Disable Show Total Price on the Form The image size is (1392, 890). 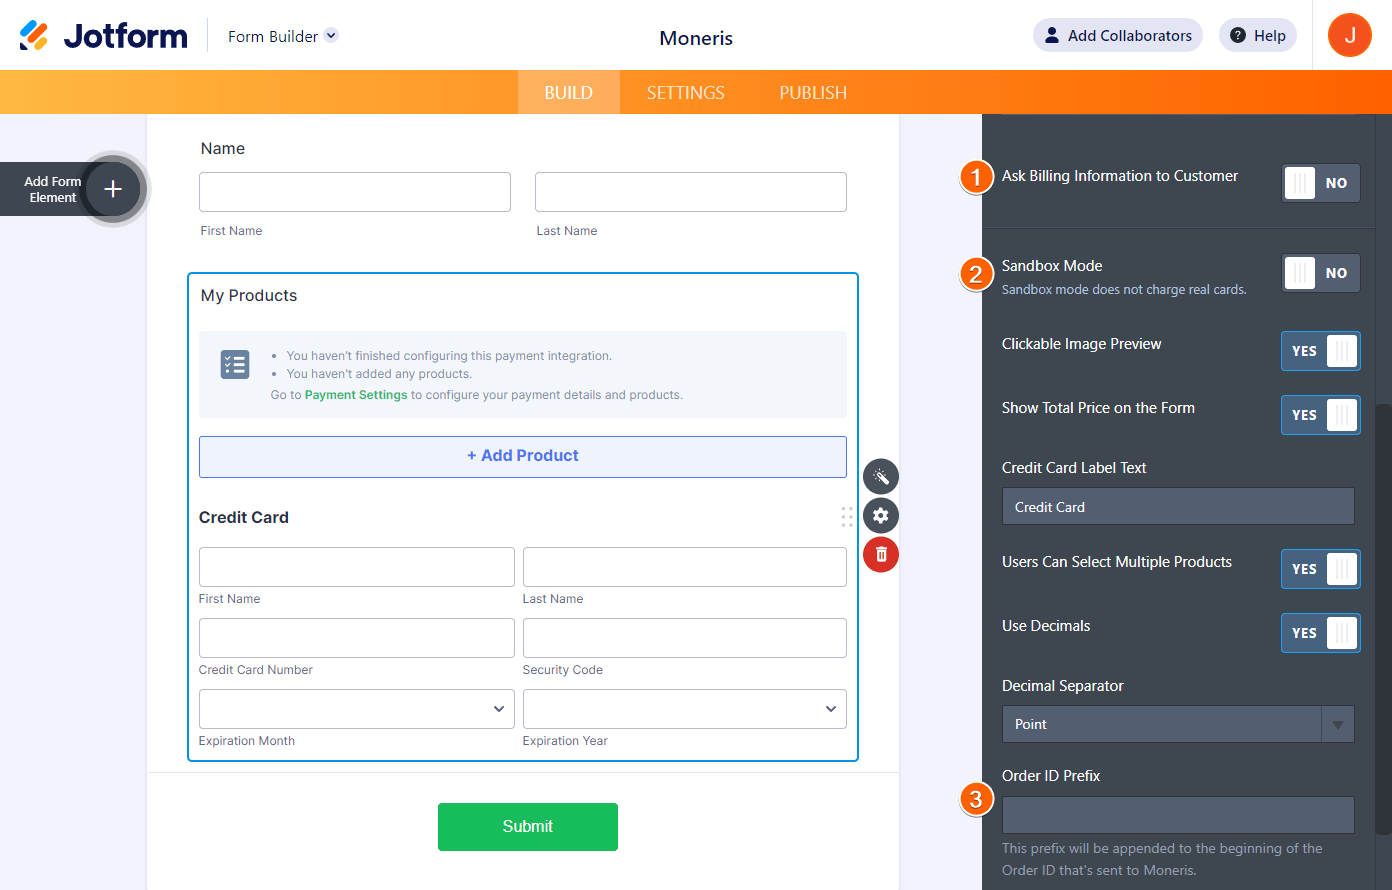pyautogui.click(x=1320, y=415)
